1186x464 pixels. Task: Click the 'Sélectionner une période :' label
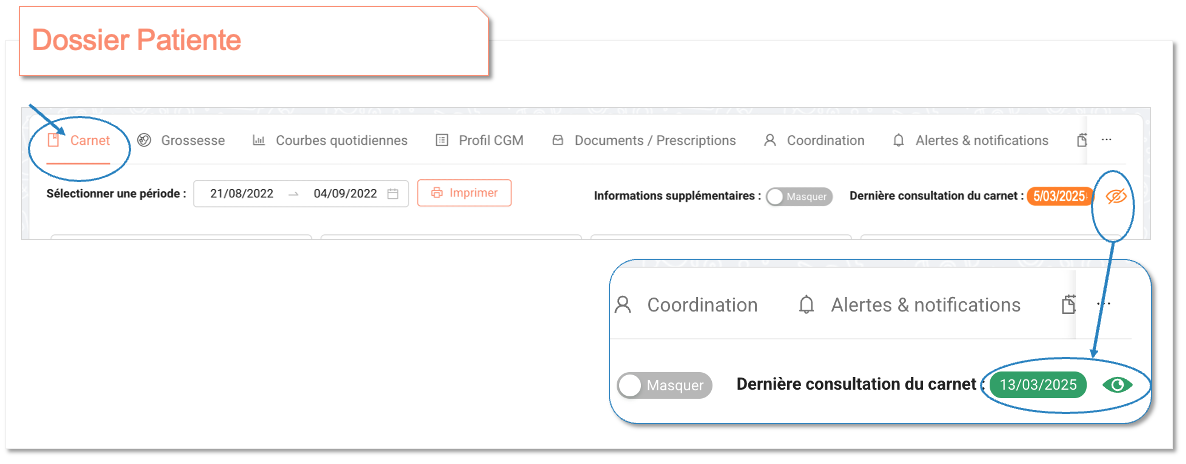(x=116, y=193)
